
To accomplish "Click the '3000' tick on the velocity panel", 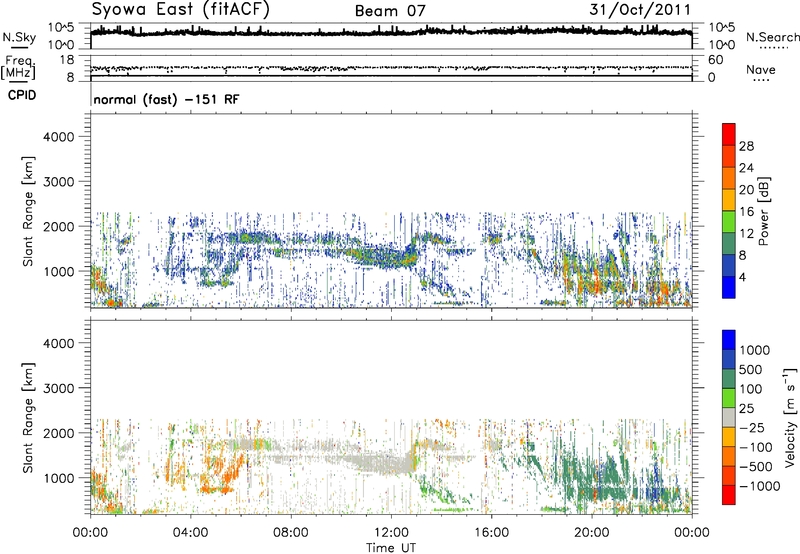I will pos(58,388).
